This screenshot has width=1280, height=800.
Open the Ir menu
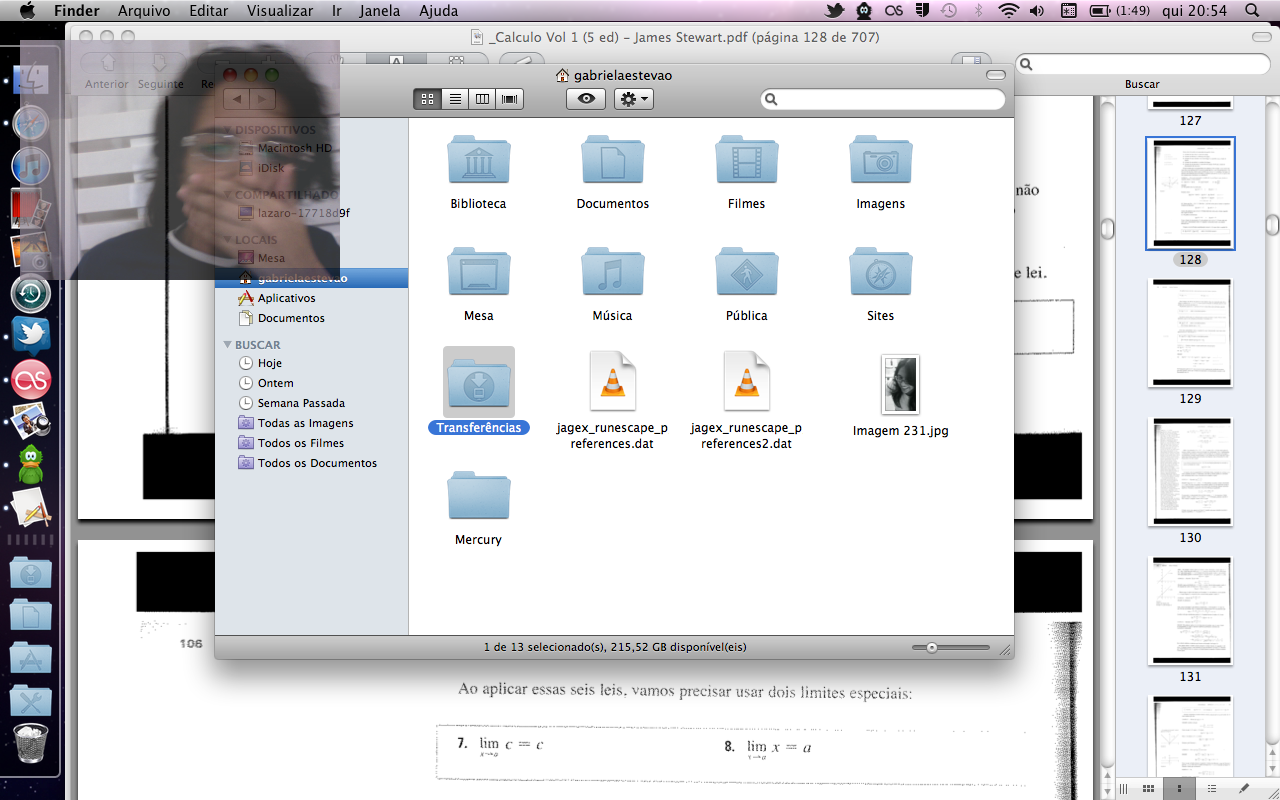pyautogui.click(x=337, y=11)
